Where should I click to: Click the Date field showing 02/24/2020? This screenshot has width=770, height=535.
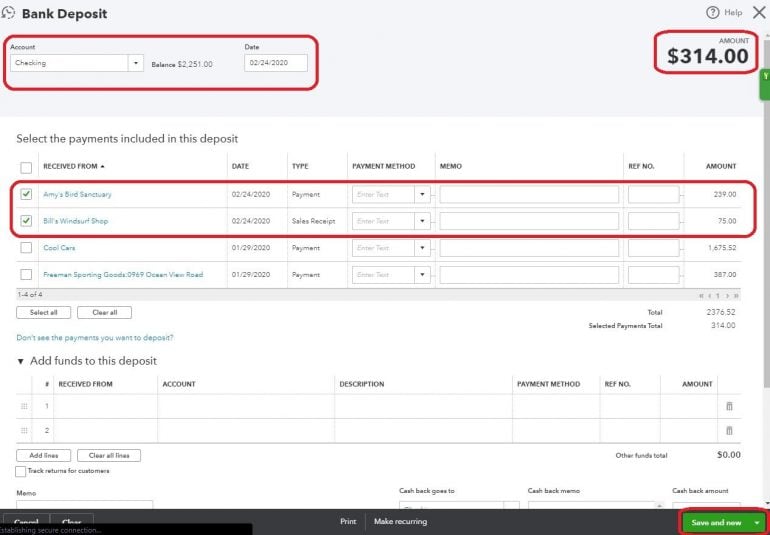click(275, 63)
